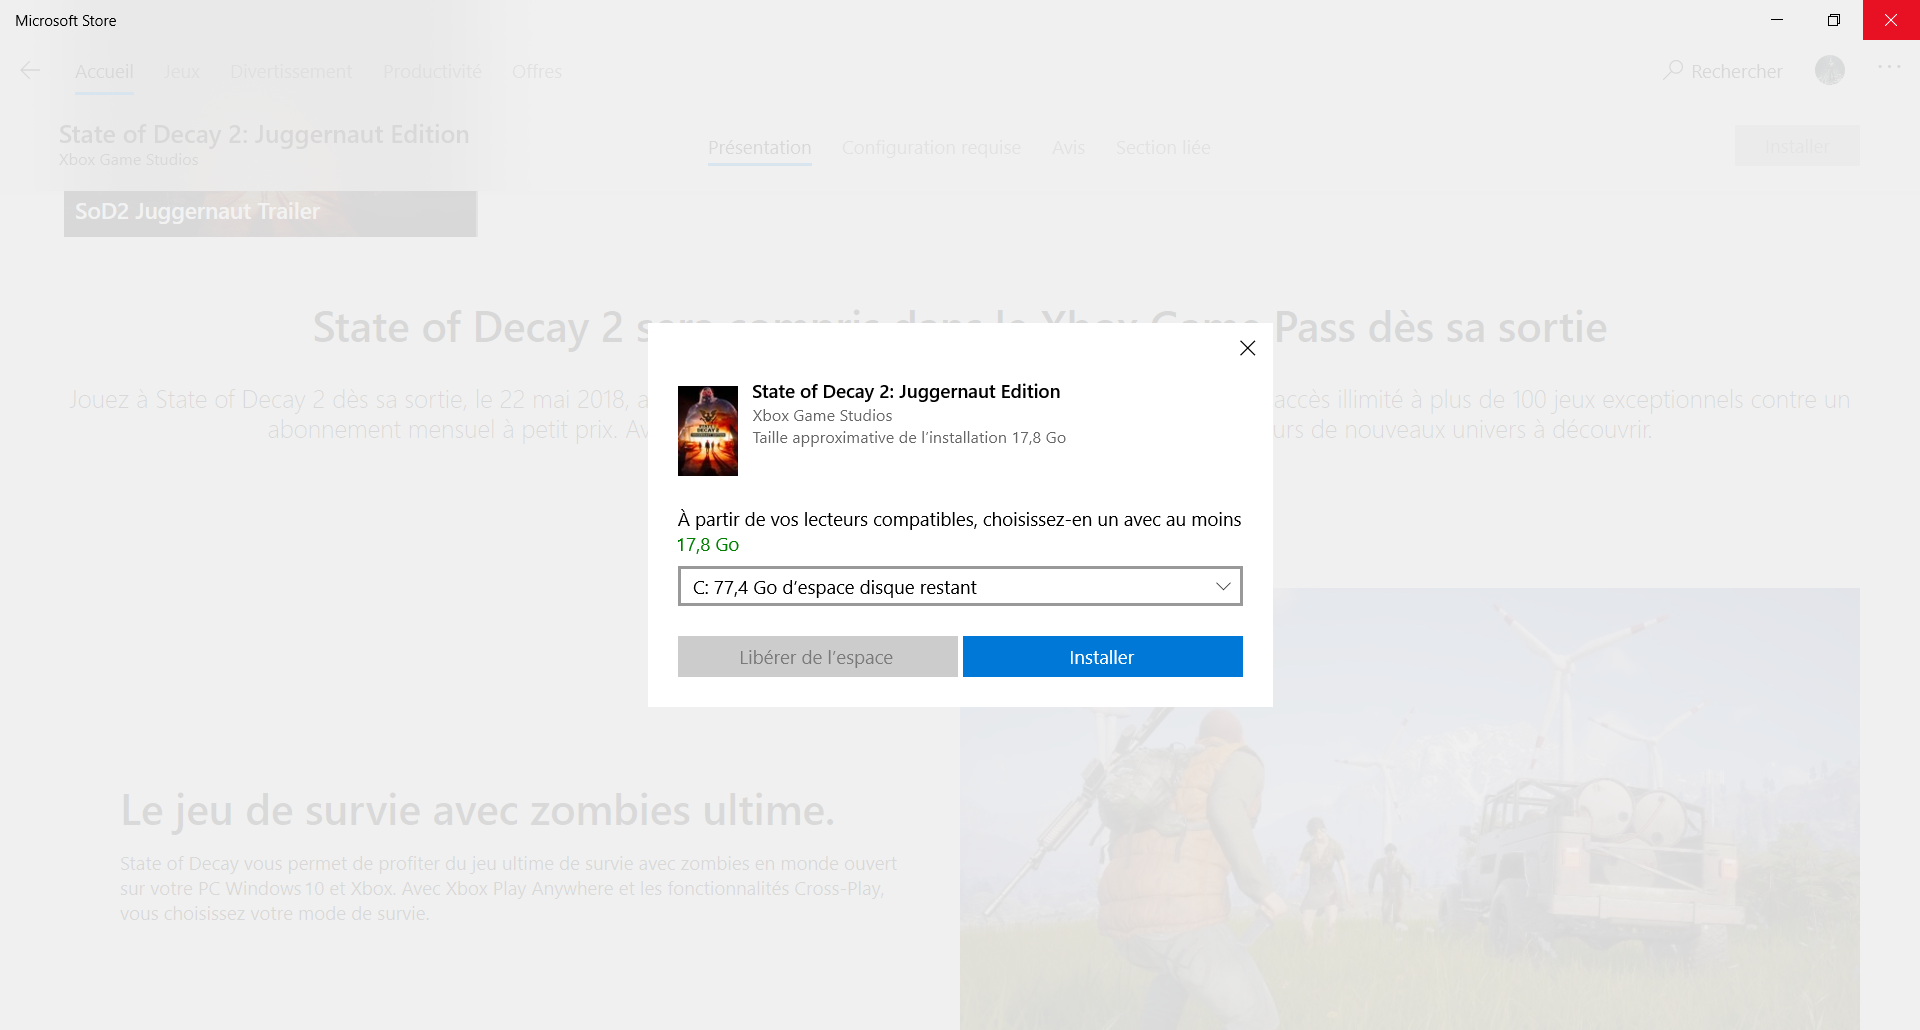Click the game title in the dialog
Viewport: 1920px width, 1030px height.
[x=906, y=392]
